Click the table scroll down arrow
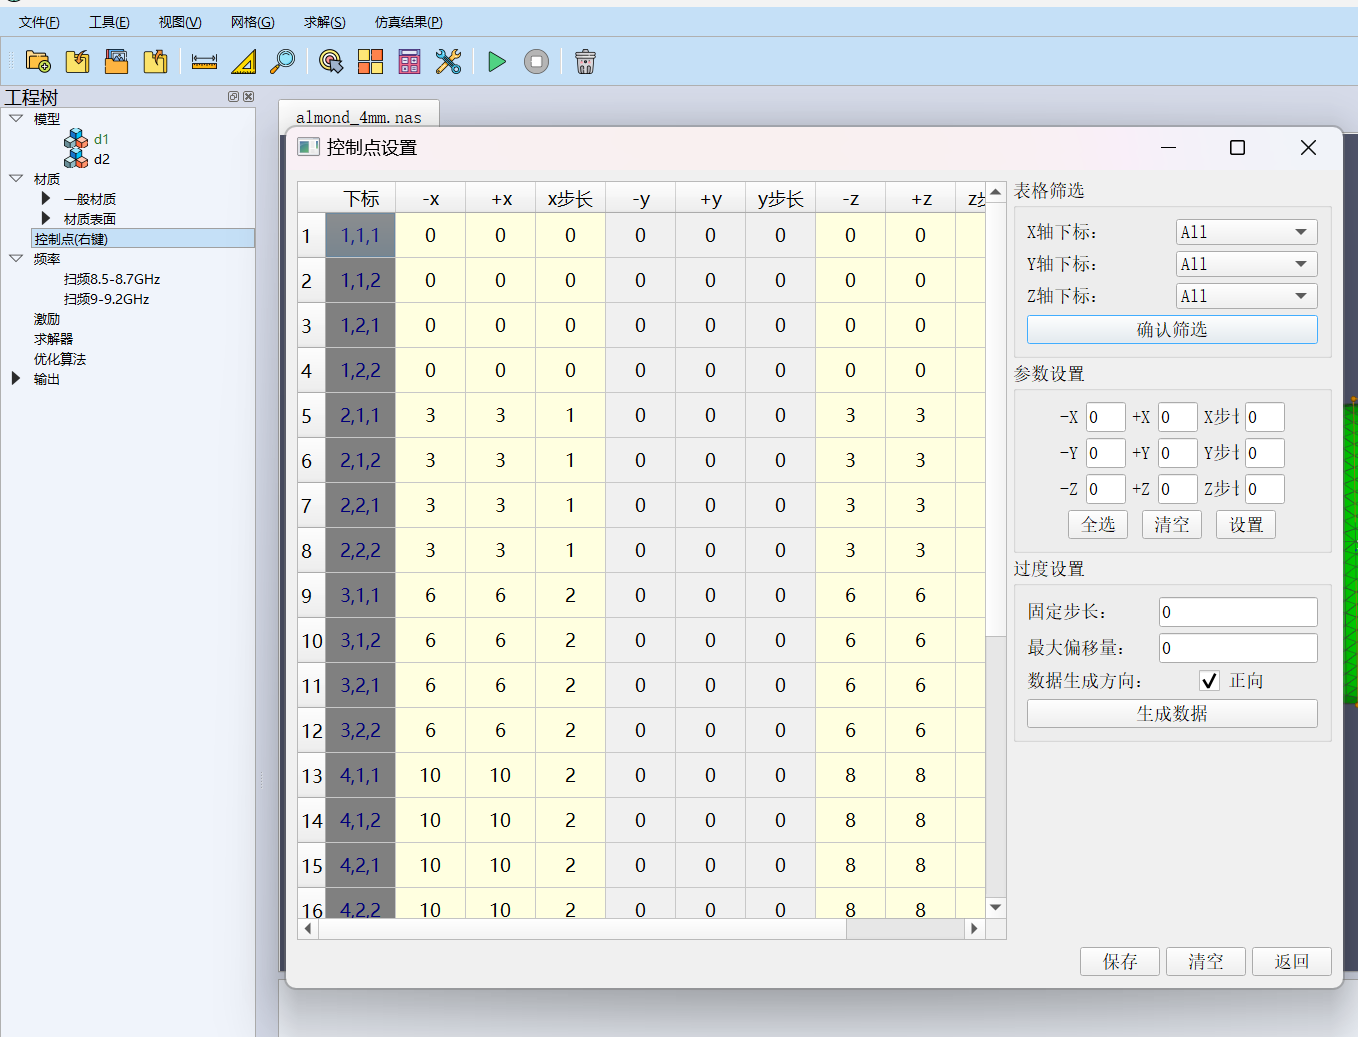The image size is (1358, 1037). 995,908
